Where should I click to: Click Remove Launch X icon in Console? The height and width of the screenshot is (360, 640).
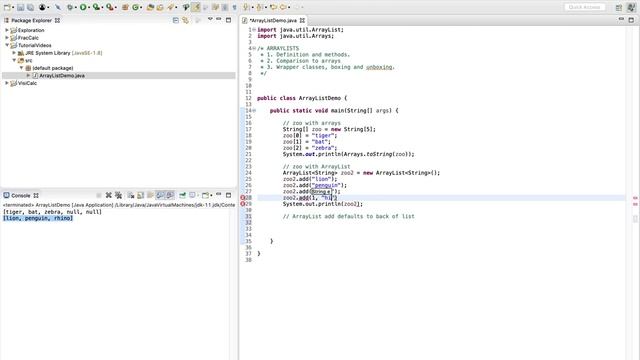pos(109,195)
